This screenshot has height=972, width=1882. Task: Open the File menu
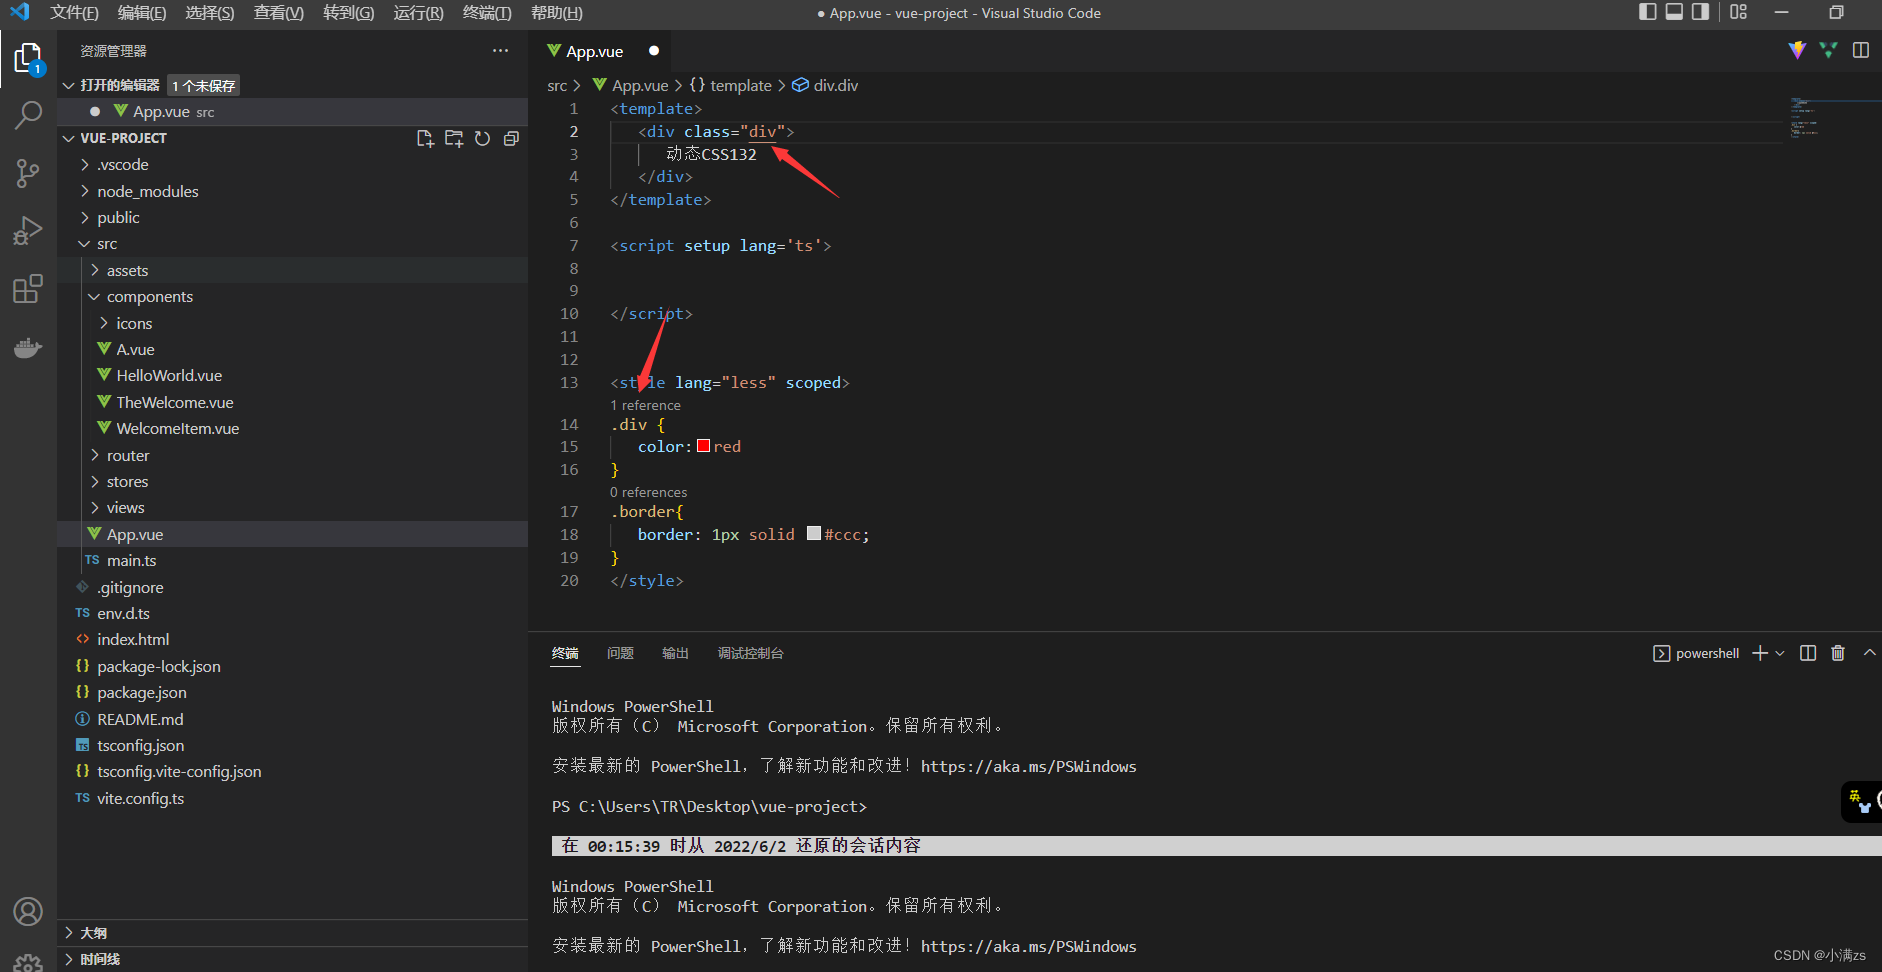[x=74, y=13]
